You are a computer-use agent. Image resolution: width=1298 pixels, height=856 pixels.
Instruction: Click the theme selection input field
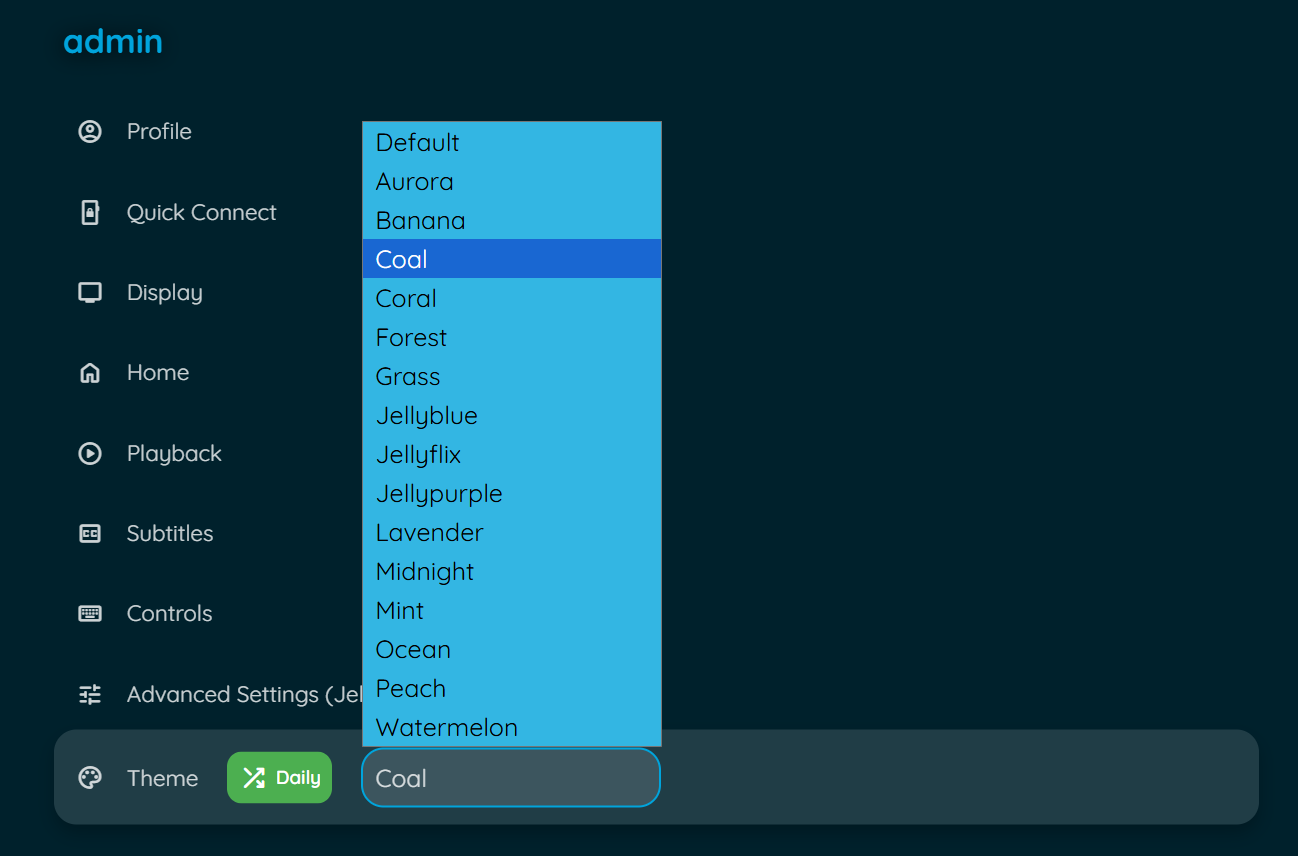point(510,777)
